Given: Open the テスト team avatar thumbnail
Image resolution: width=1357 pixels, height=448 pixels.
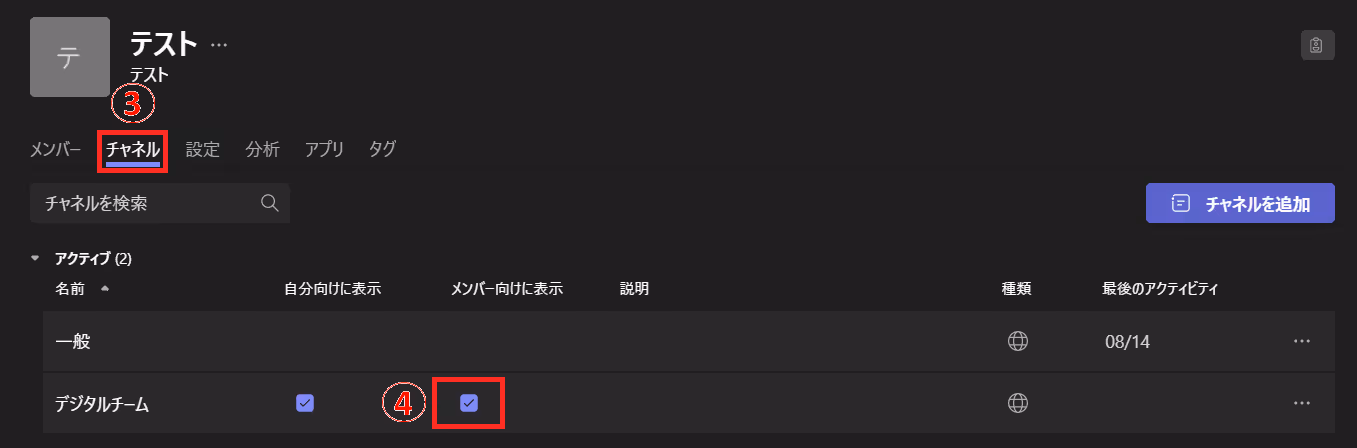Looking at the screenshot, I should click(x=69, y=57).
